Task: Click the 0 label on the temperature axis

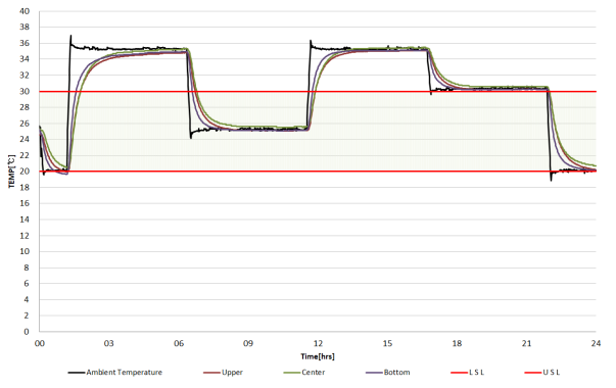Action: (26, 331)
